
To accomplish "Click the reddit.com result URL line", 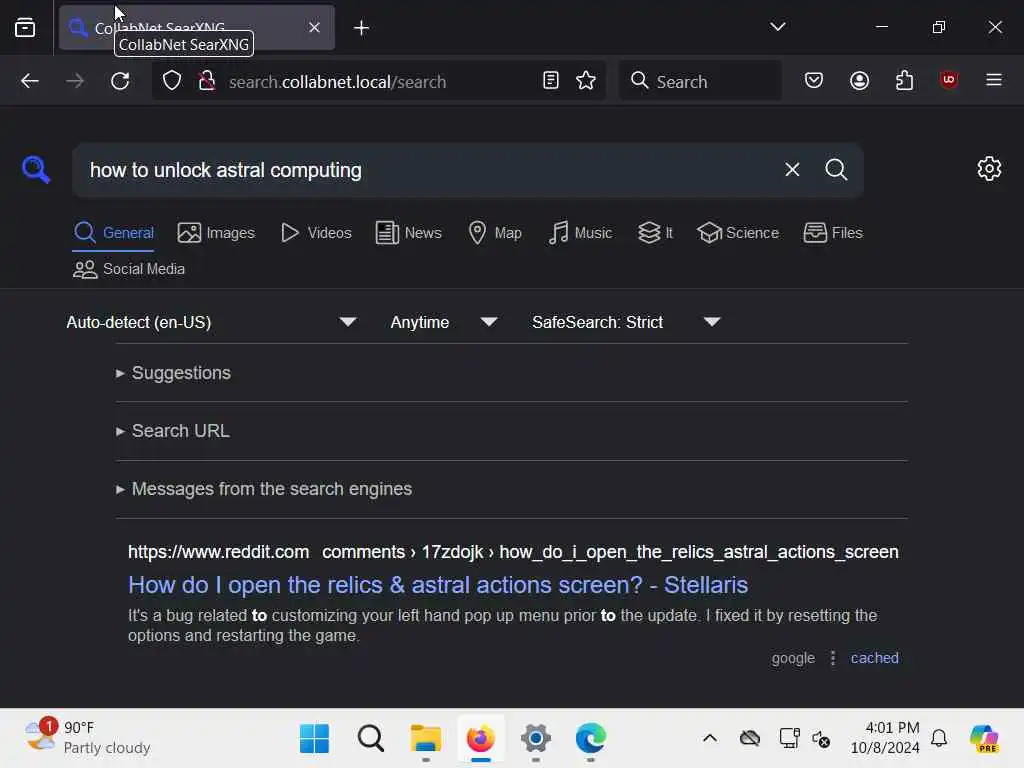I will (513, 552).
